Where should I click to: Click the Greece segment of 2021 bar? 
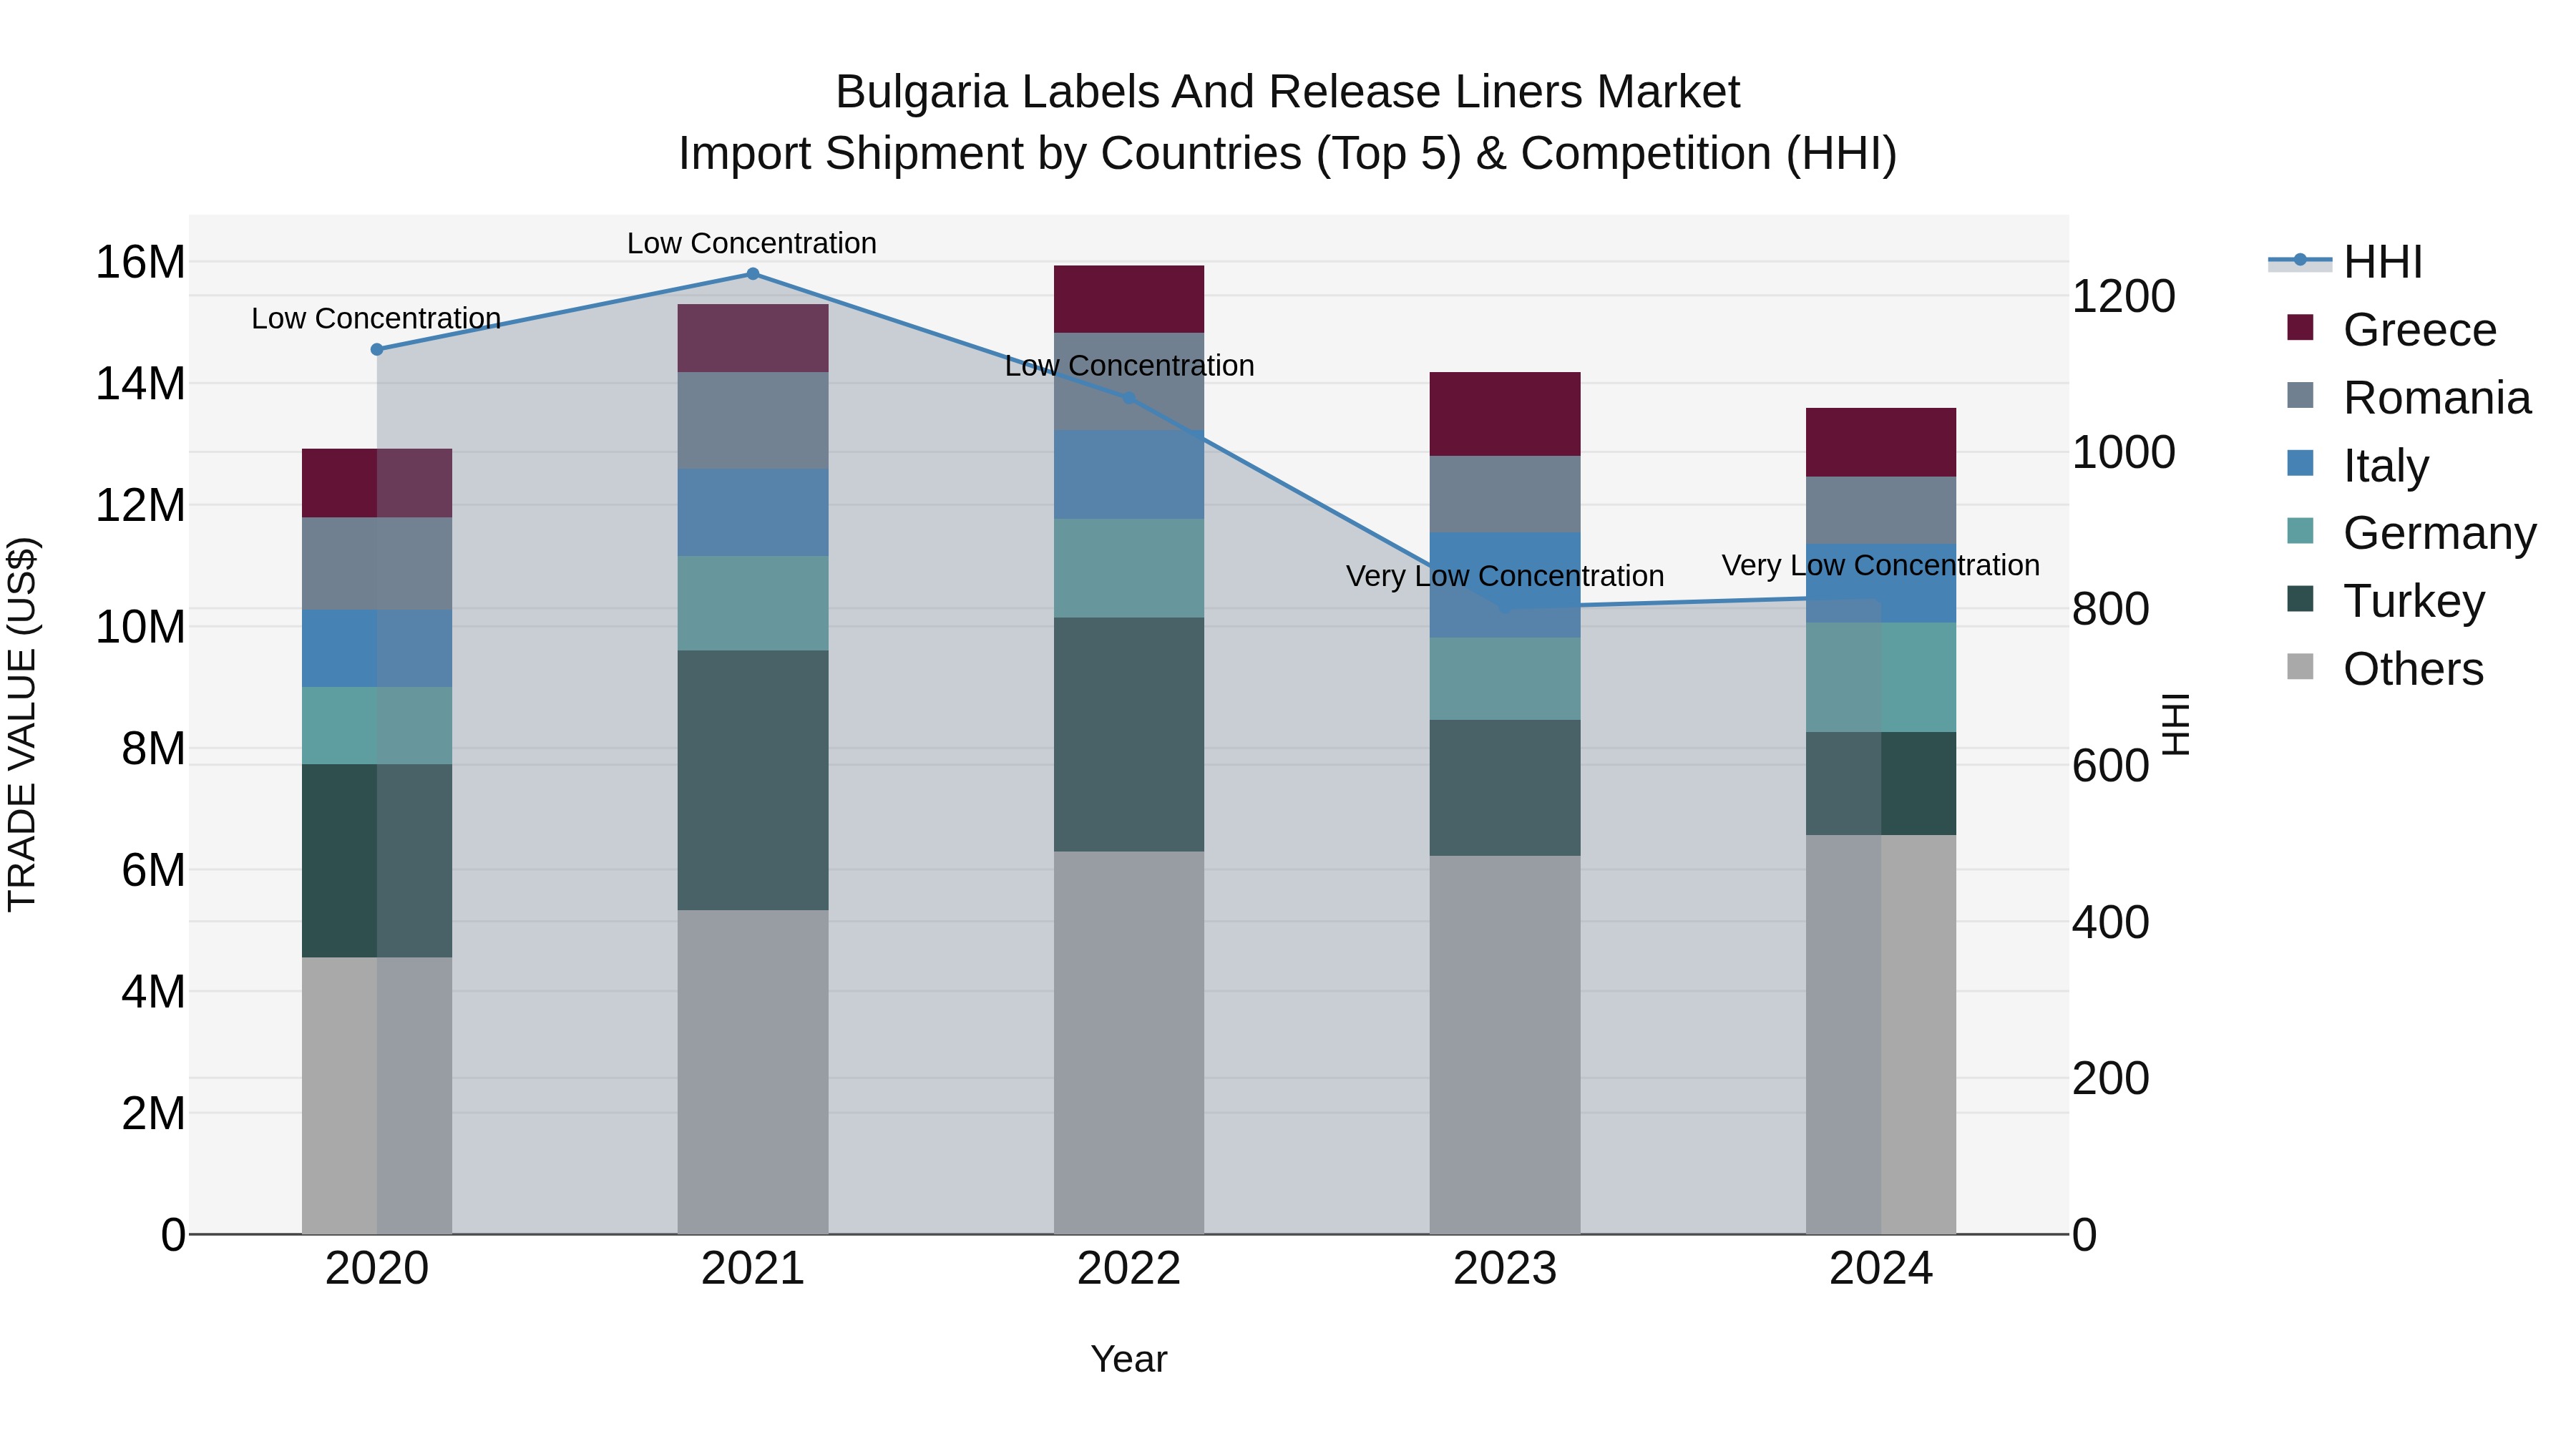pos(753,339)
